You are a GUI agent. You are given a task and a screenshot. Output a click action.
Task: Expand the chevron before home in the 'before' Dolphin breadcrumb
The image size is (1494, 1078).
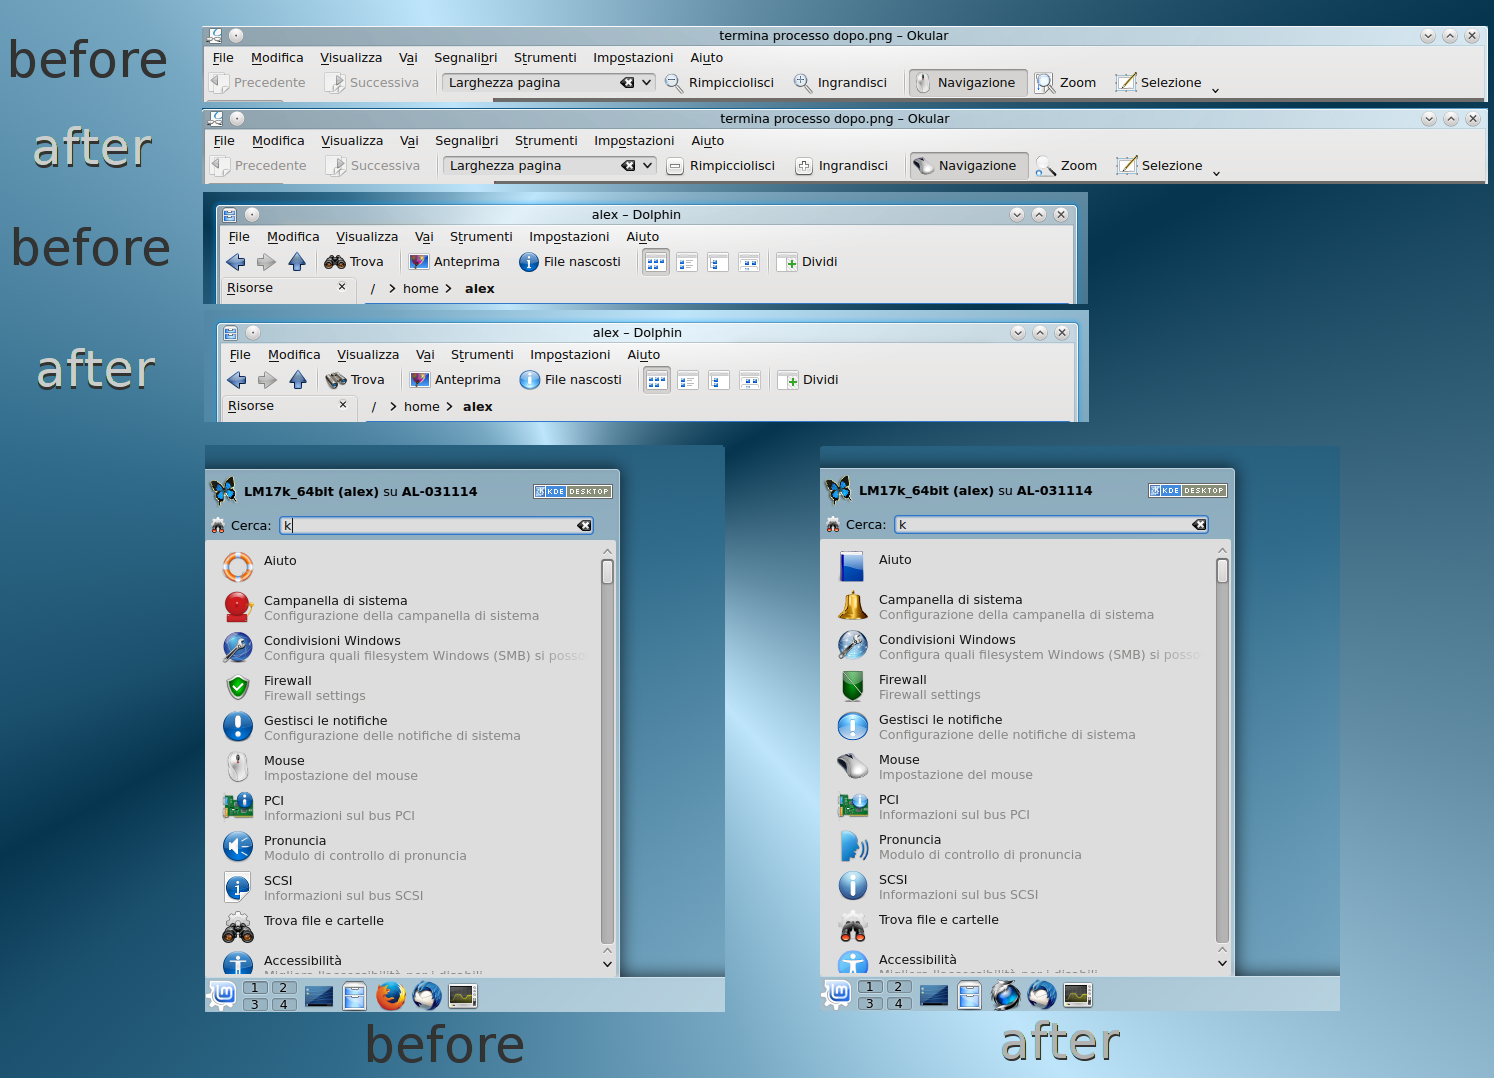click(393, 289)
